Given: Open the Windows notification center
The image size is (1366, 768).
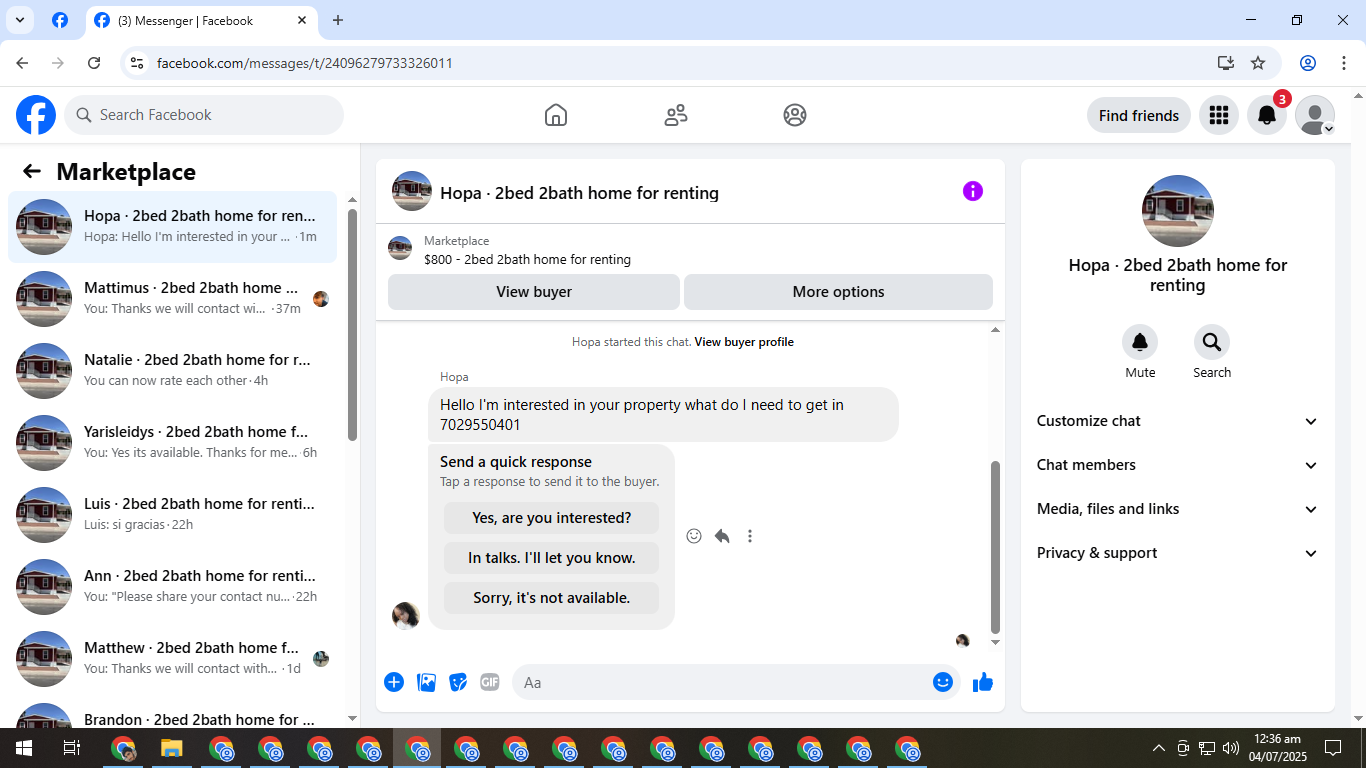Looking at the screenshot, I should point(1332,748).
